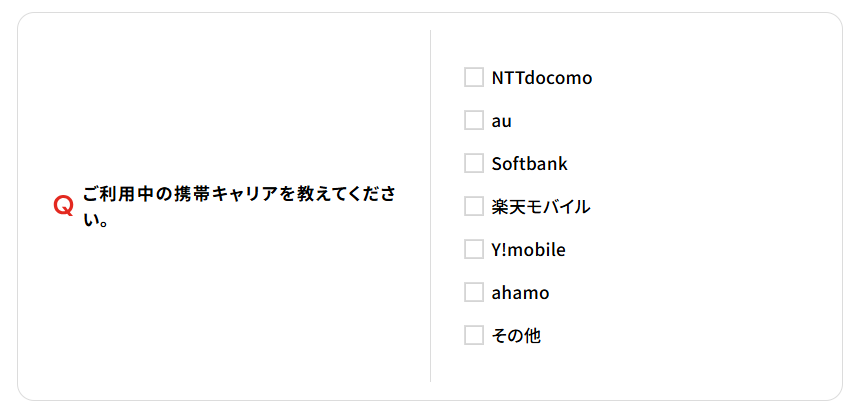Click the Softbank label text

[x=529, y=164]
